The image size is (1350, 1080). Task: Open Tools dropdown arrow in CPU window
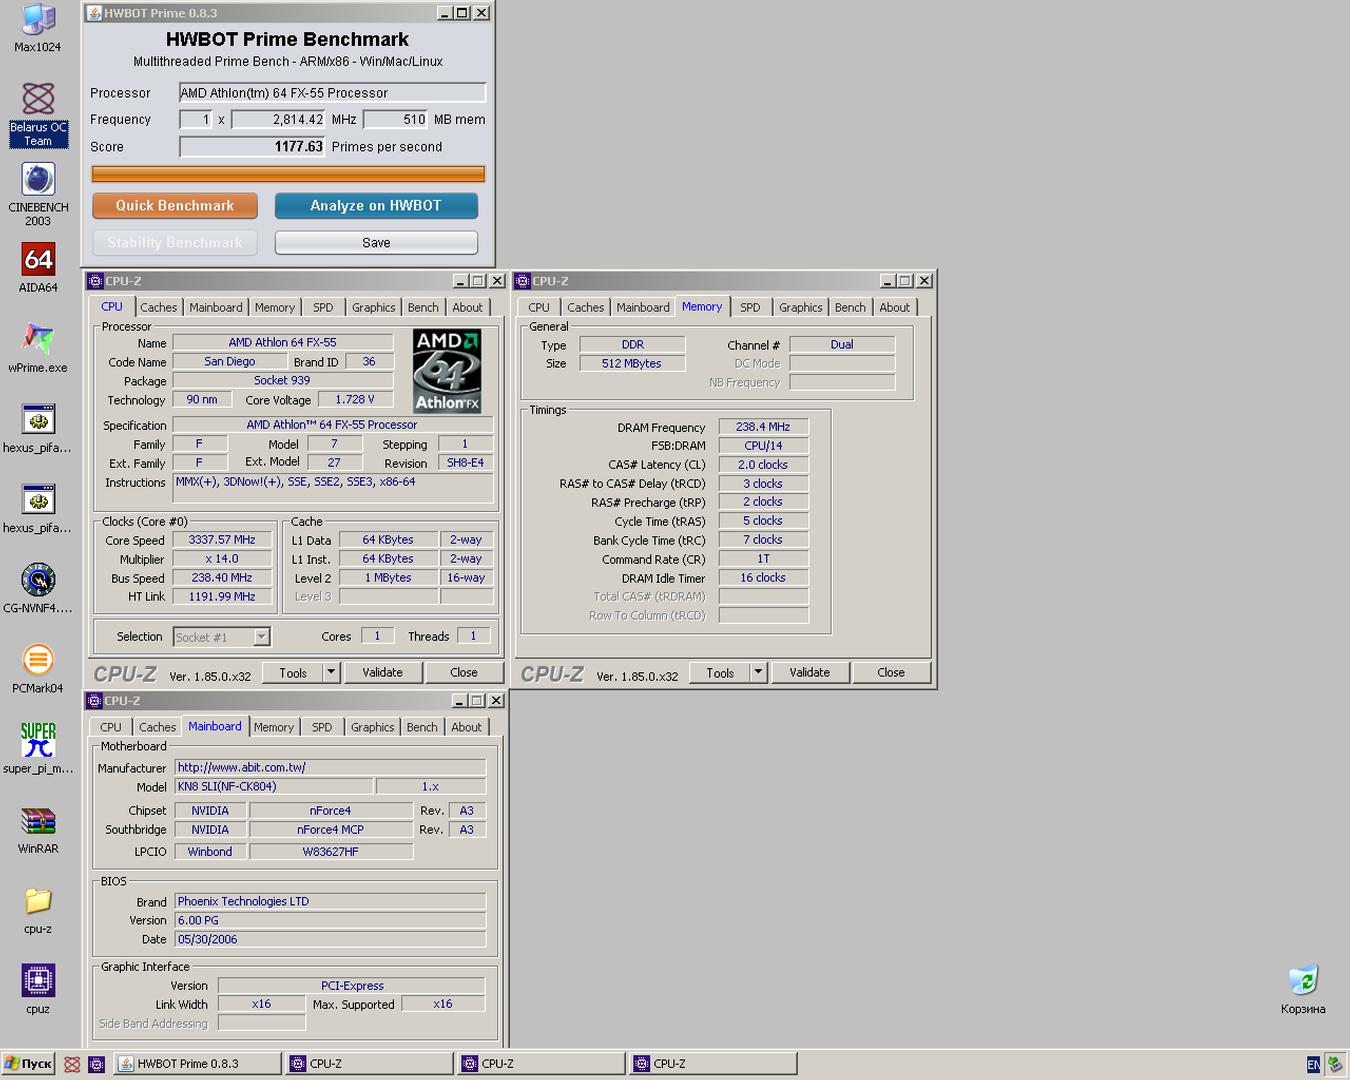point(331,673)
